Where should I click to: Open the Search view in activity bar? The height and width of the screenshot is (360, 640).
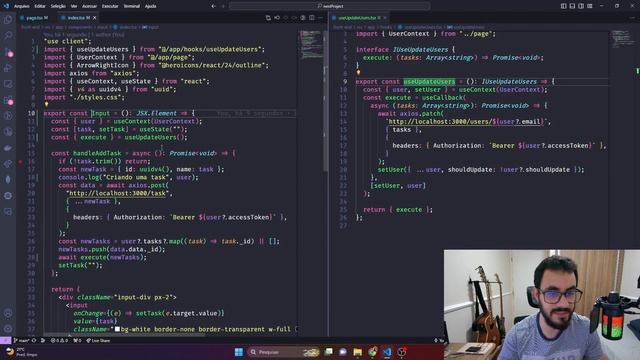[x=8, y=36]
